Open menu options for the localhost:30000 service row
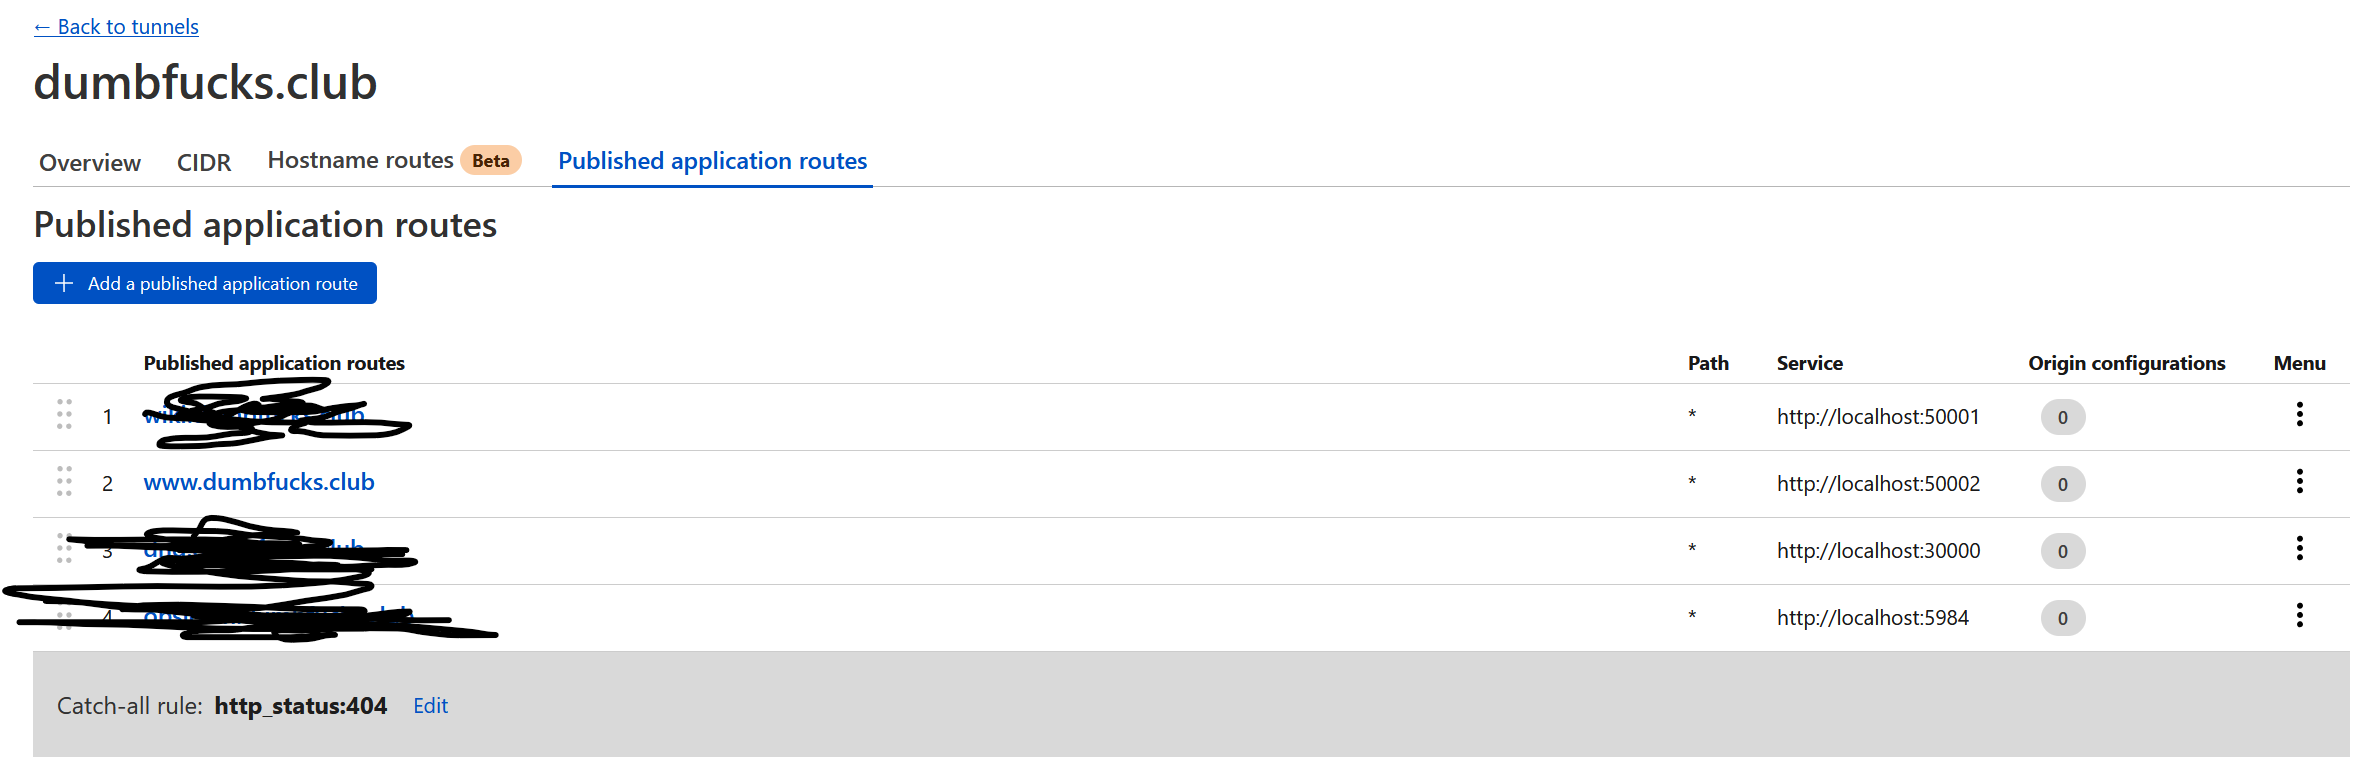 tap(2300, 549)
